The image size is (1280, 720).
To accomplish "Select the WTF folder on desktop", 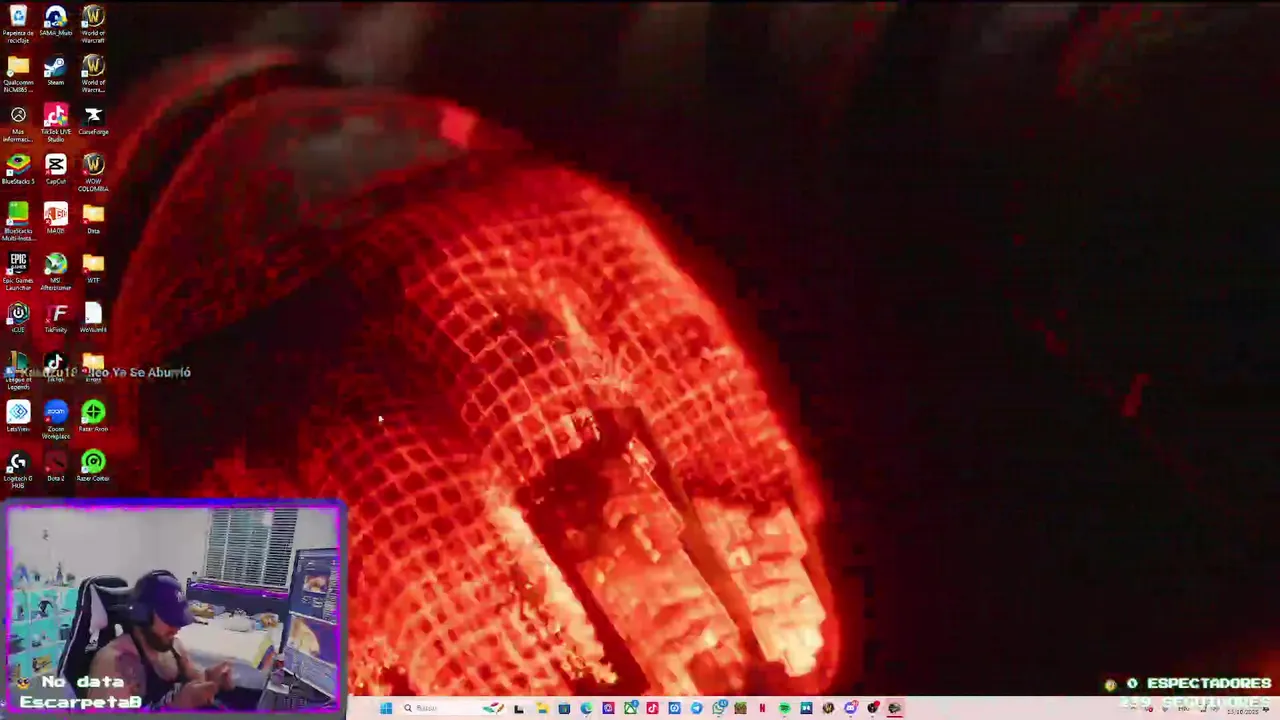I will (93, 268).
